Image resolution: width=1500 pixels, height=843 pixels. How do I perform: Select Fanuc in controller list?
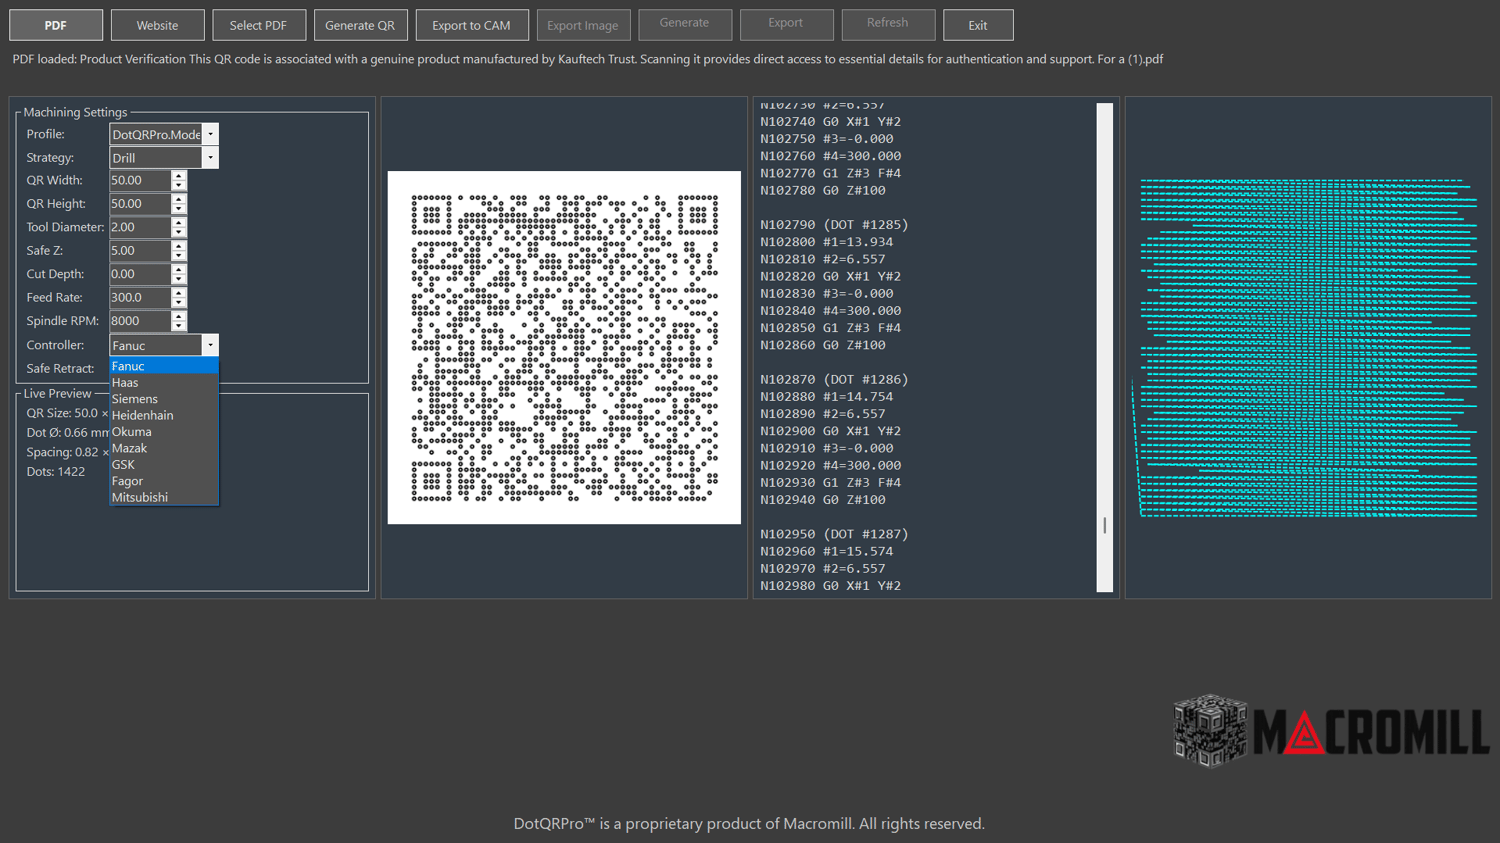(163, 366)
